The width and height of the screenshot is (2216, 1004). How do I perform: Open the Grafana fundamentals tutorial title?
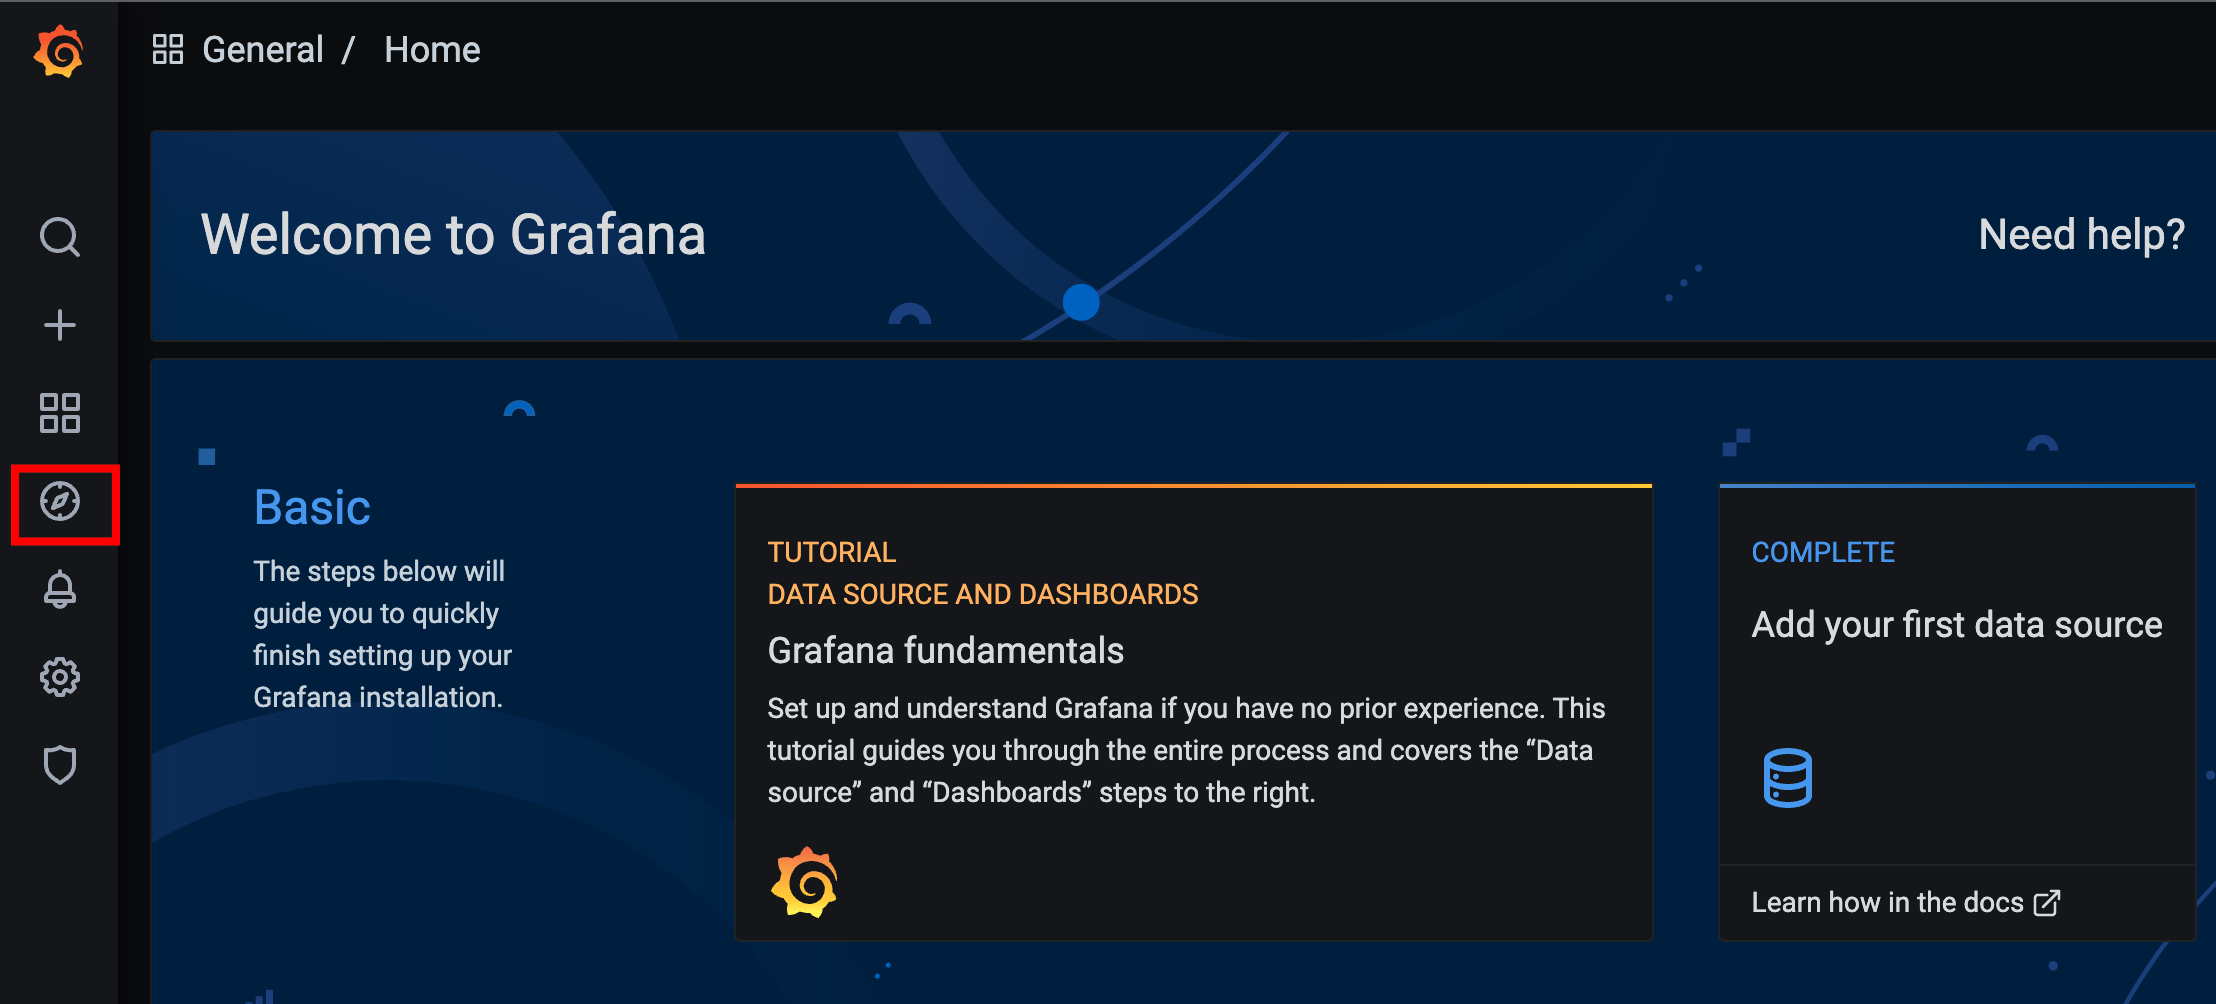945,651
